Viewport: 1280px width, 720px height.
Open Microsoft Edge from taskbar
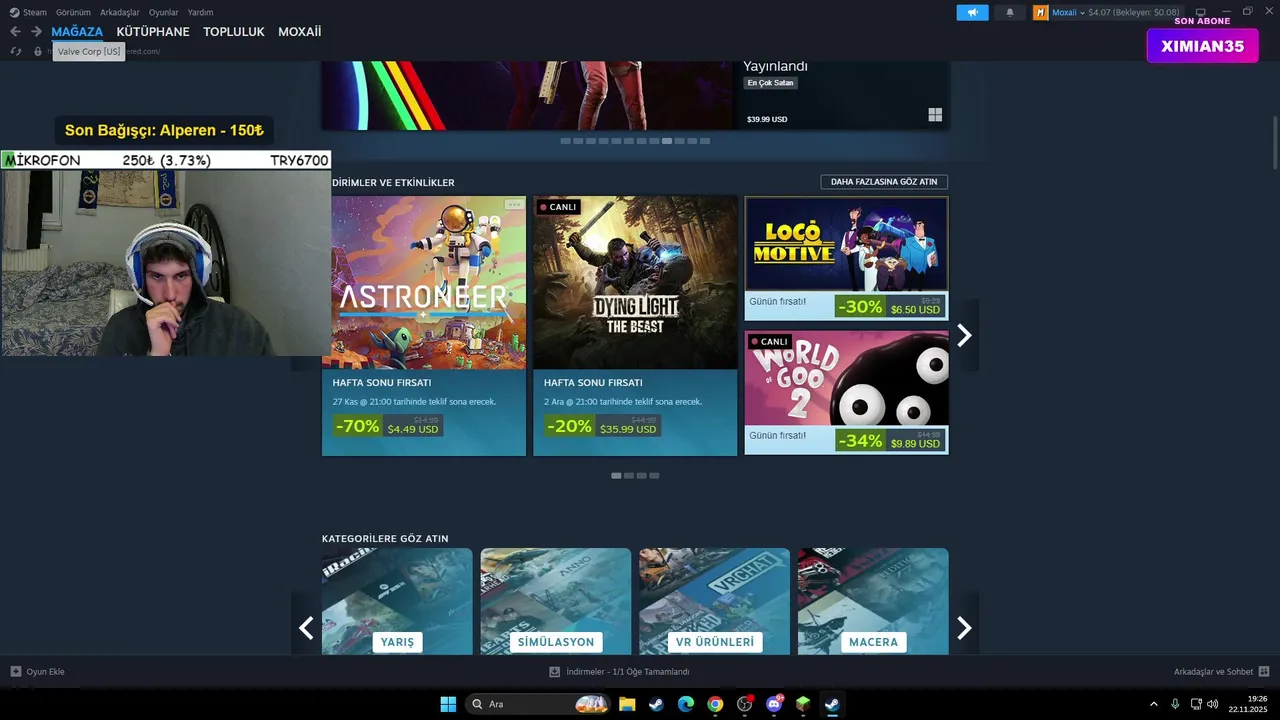point(685,704)
